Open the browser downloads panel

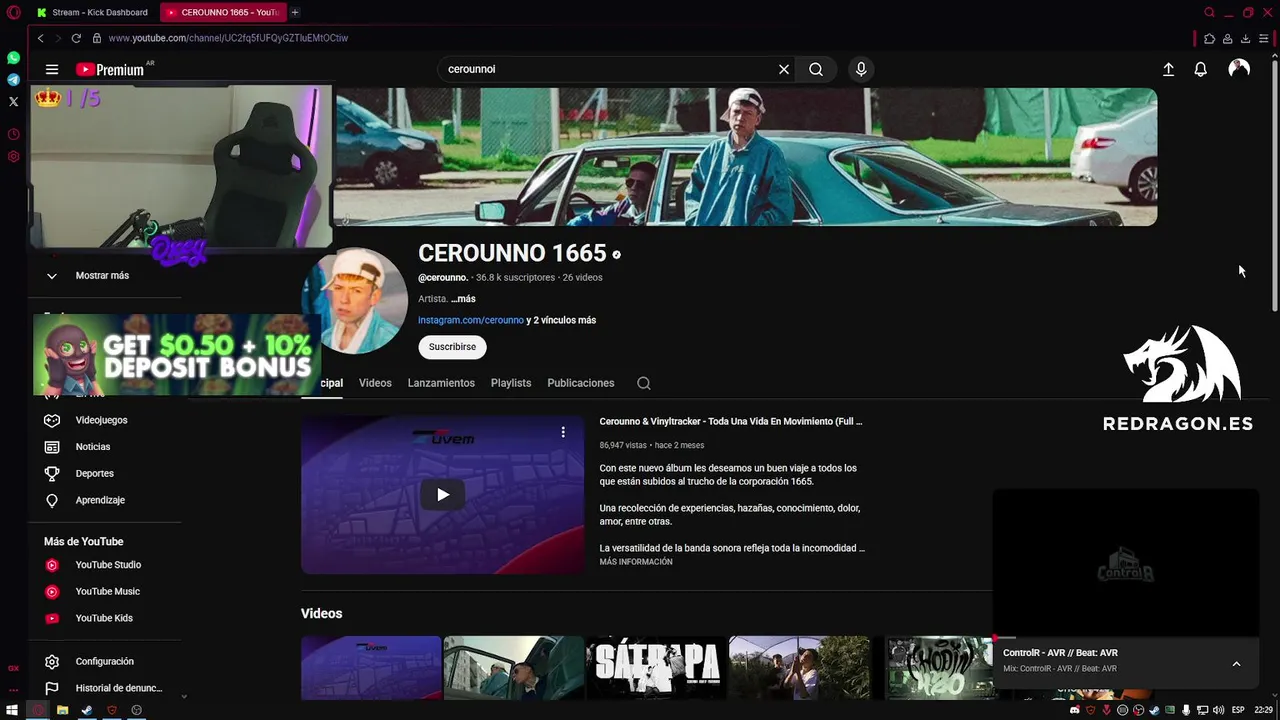pos(1245,38)
